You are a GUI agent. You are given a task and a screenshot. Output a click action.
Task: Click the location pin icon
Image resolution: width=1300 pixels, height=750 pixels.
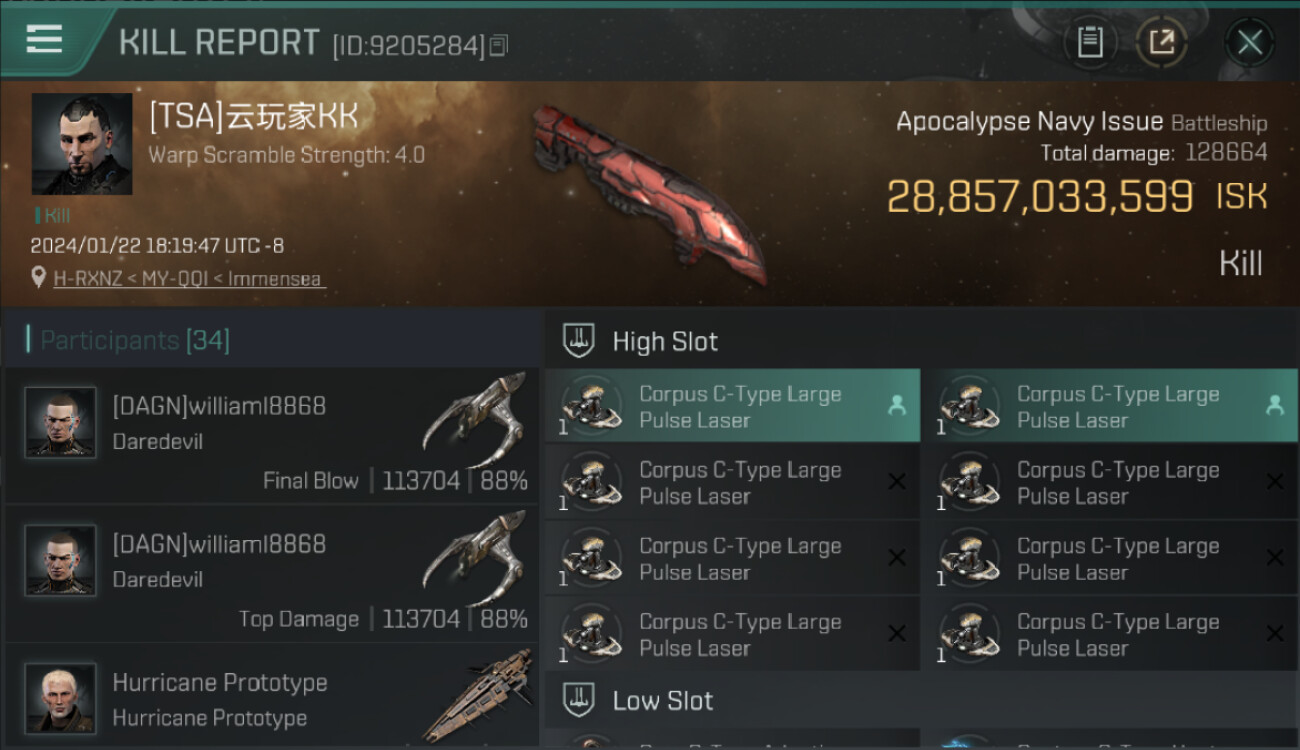(x=39, y=277)
